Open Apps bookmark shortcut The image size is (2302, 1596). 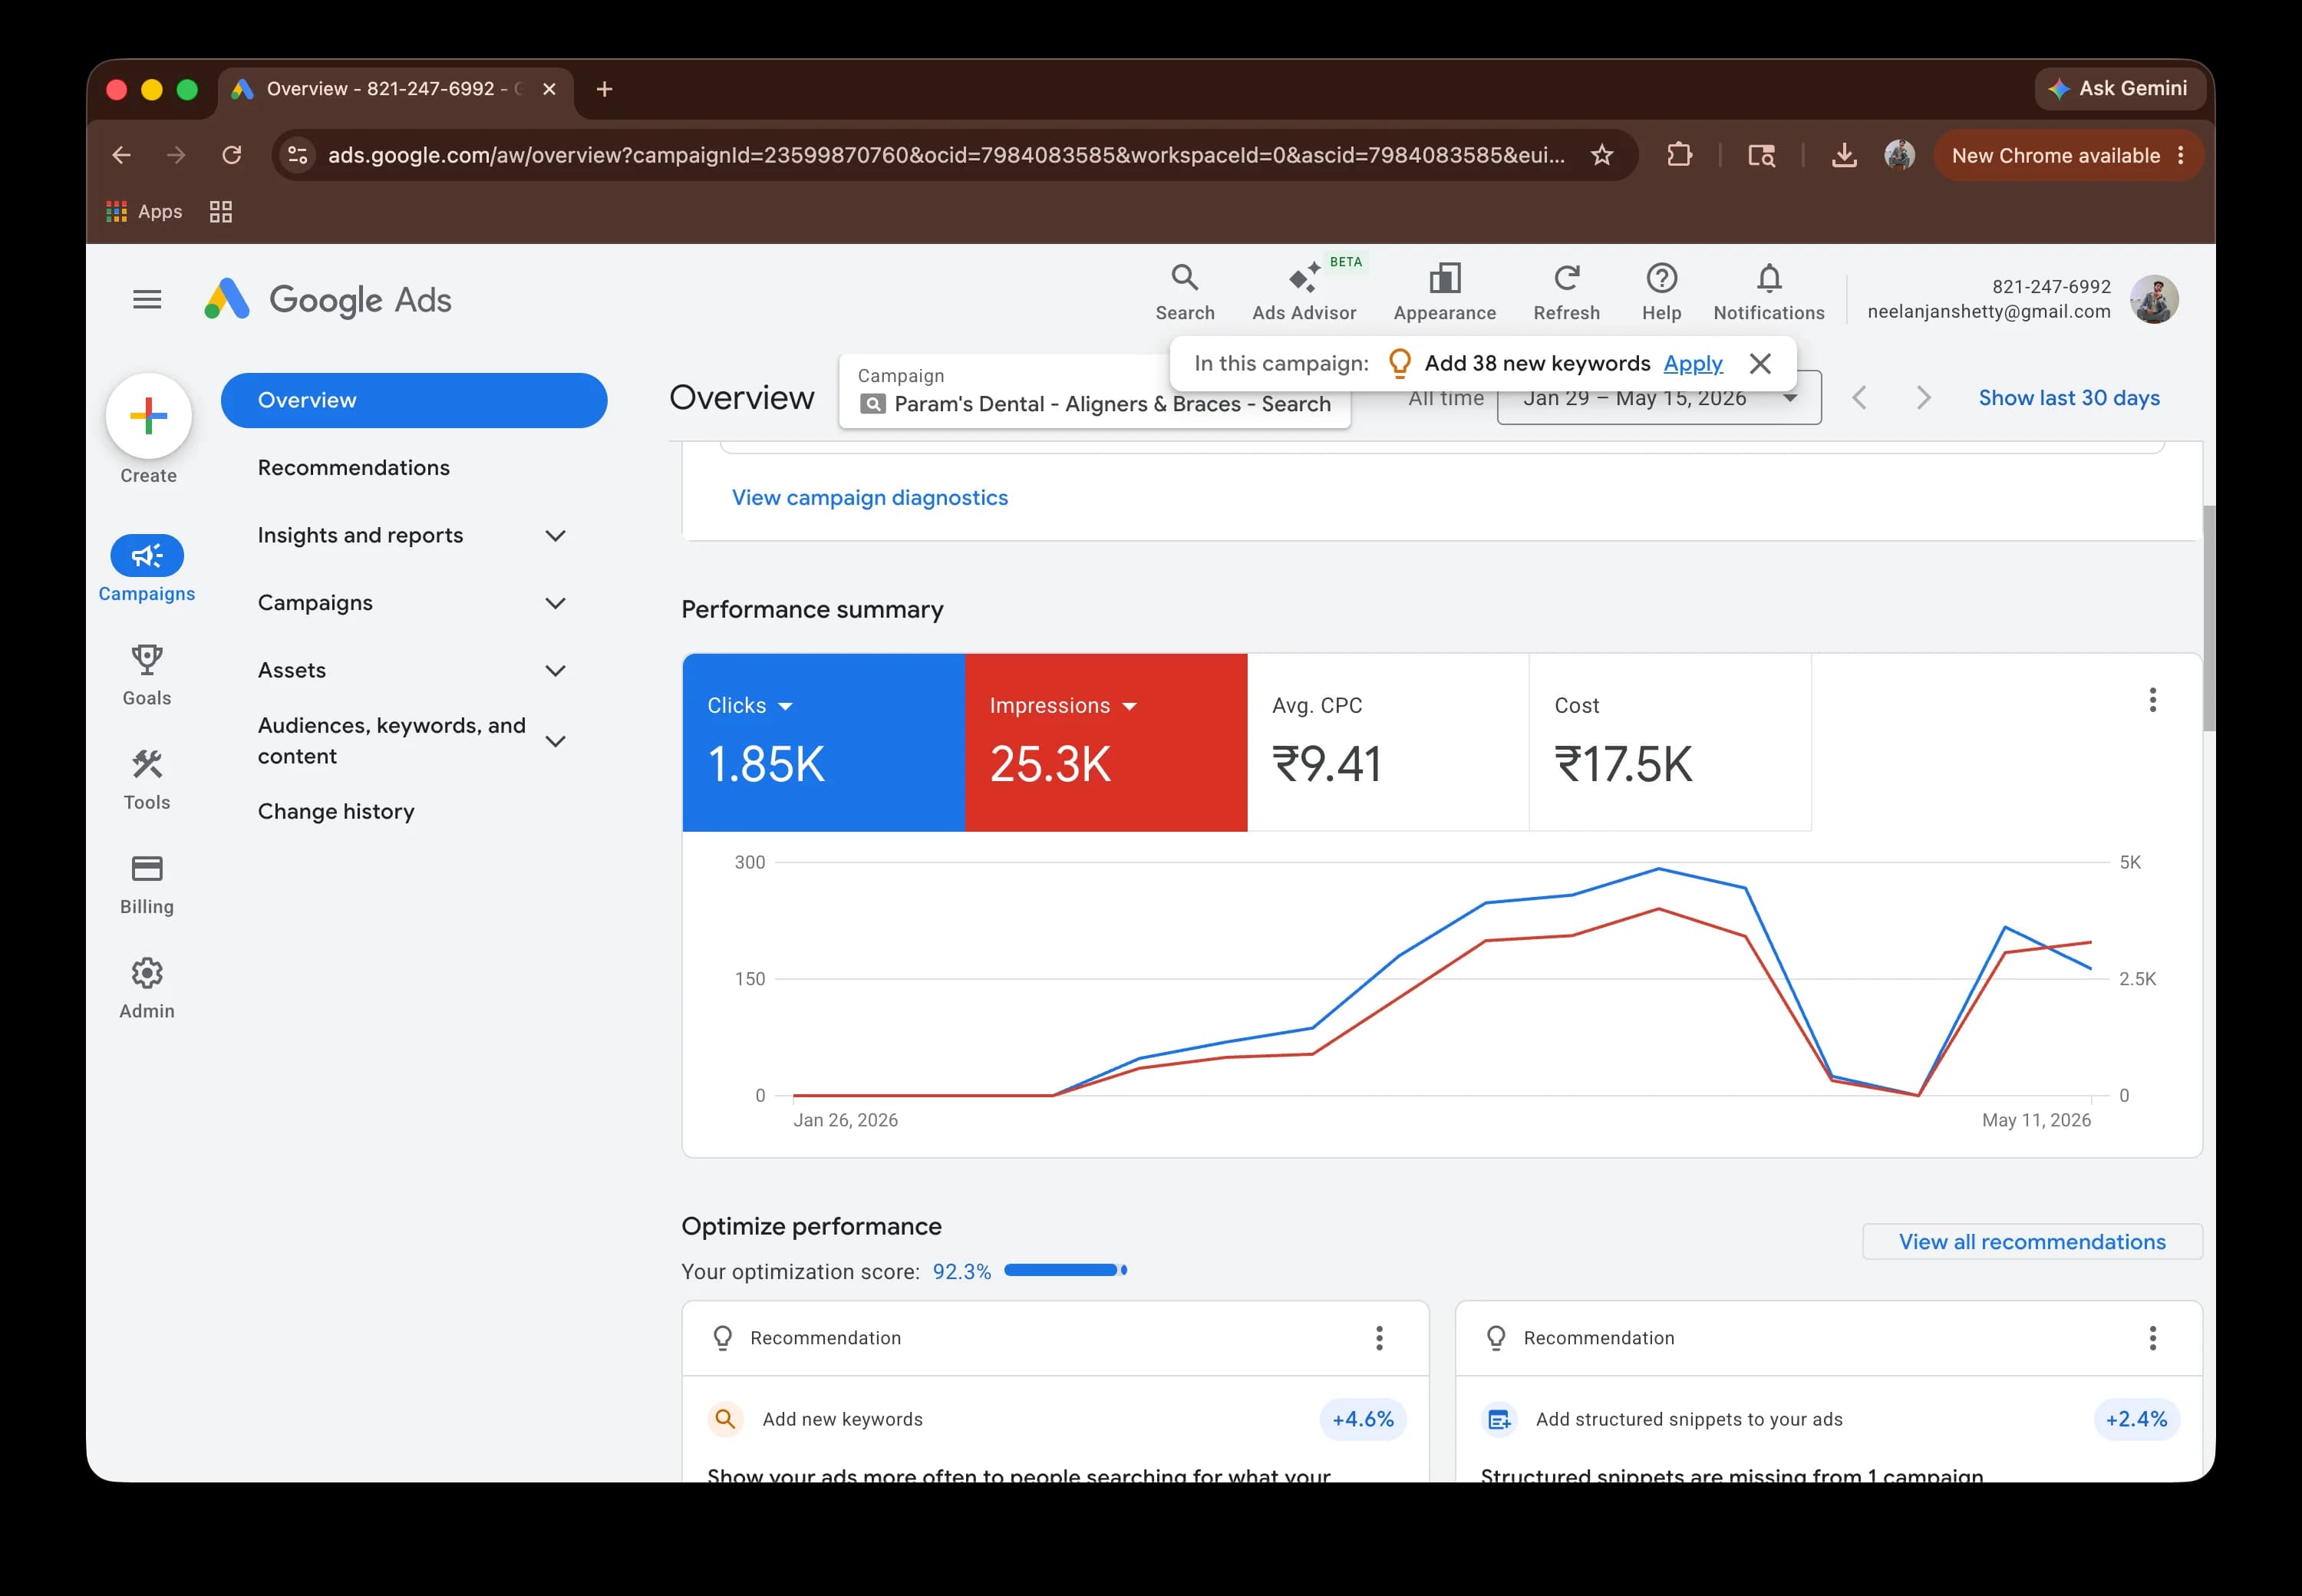coord(144,211)
